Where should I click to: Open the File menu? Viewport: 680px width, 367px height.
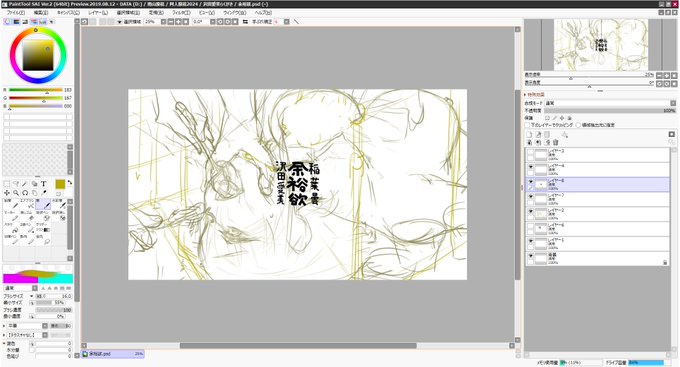point(16,13)
